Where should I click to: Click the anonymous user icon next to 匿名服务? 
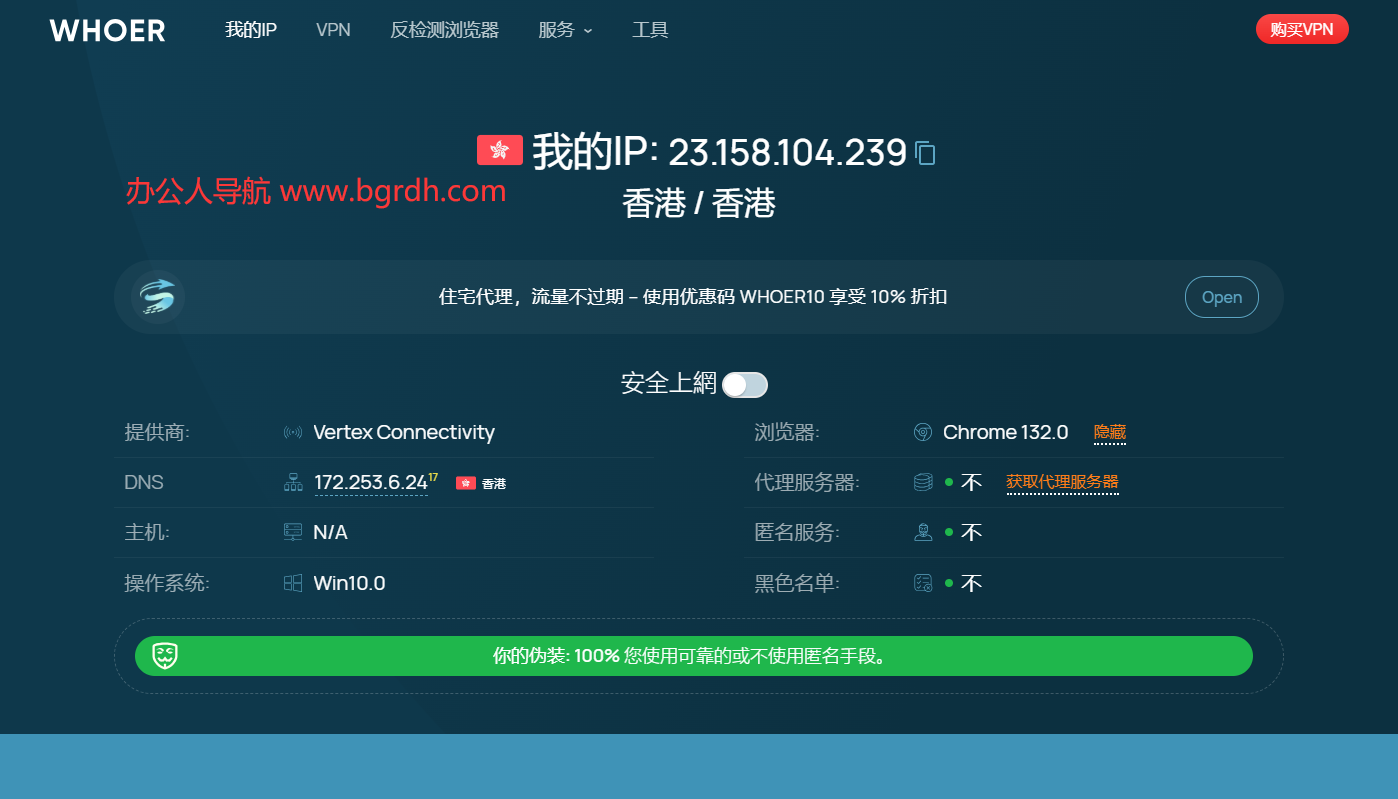[x=922, y=532]
